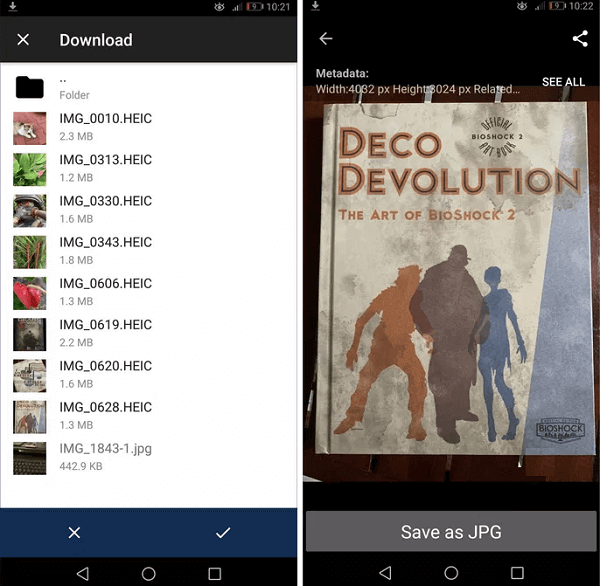
Task: Select file name IMG_0010.HEIC
Action: [106, 119]
